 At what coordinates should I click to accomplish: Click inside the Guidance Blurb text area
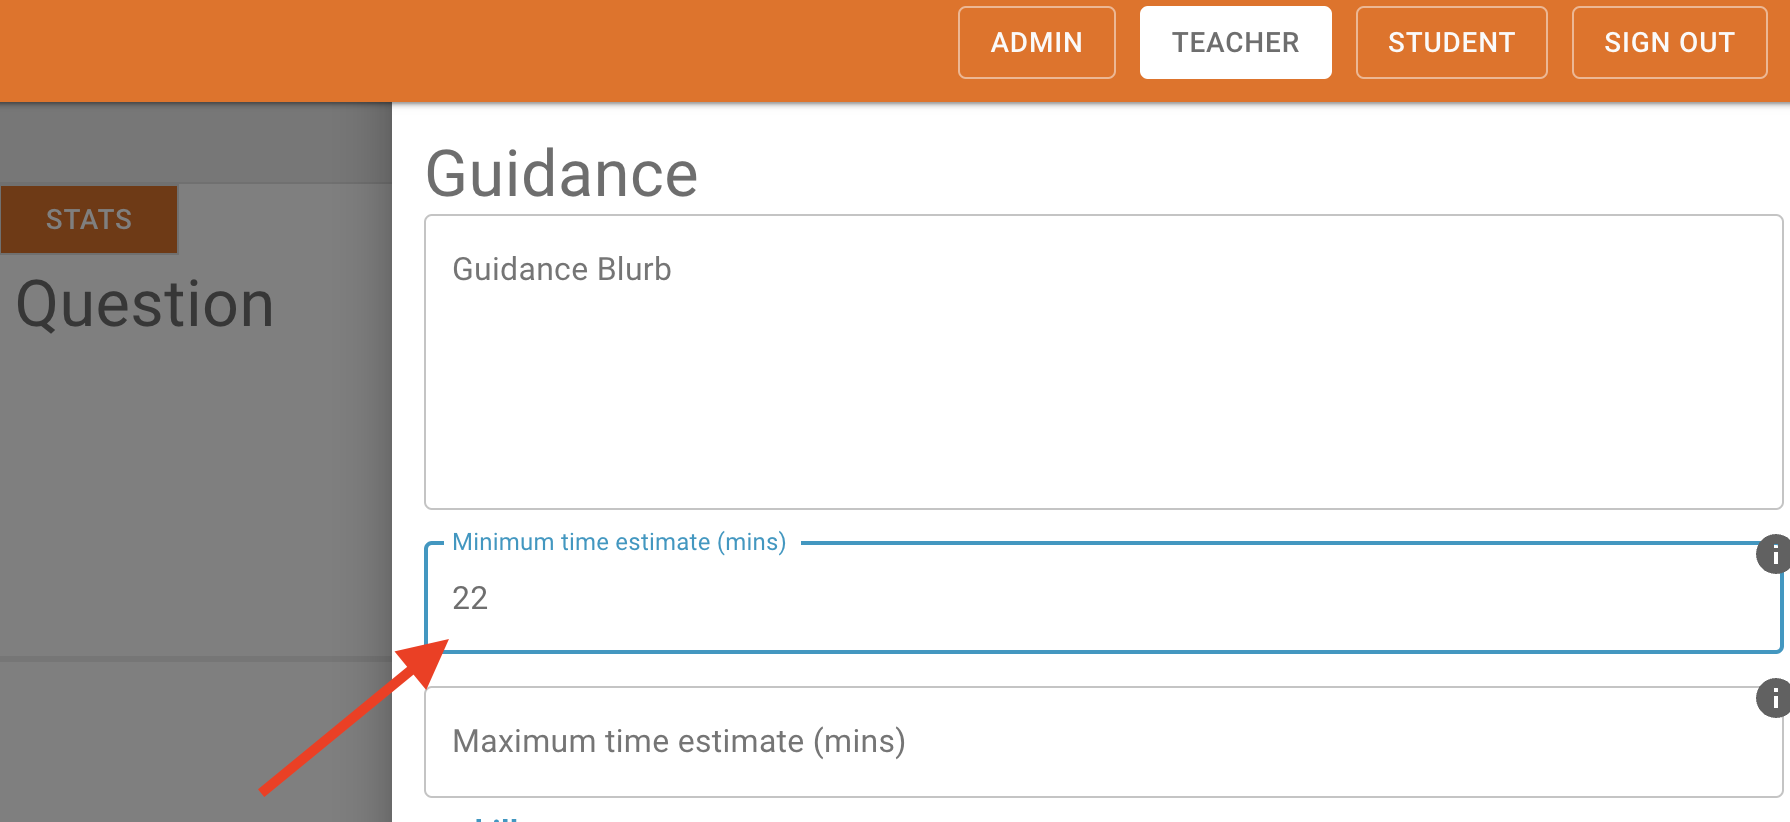[1000, 360]
